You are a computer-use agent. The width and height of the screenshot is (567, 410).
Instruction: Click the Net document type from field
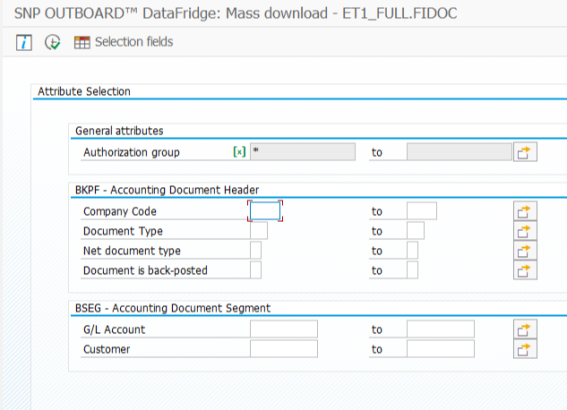256,250
